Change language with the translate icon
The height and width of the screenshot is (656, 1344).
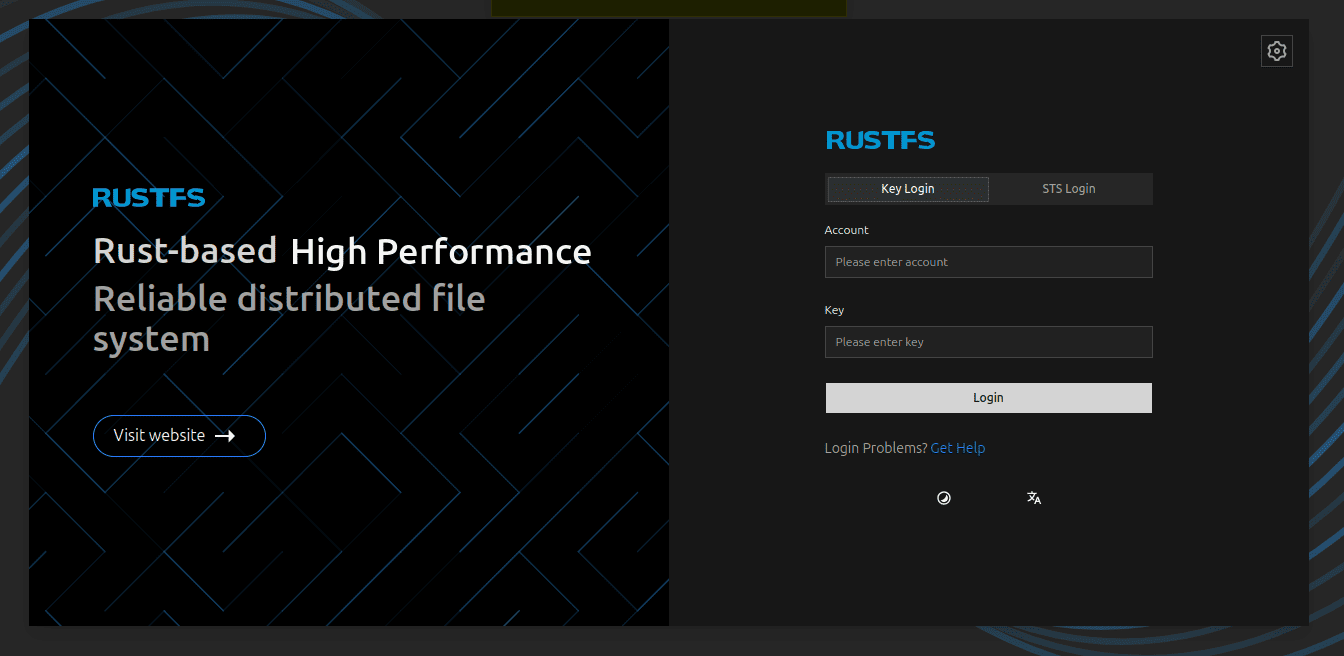1034,498
